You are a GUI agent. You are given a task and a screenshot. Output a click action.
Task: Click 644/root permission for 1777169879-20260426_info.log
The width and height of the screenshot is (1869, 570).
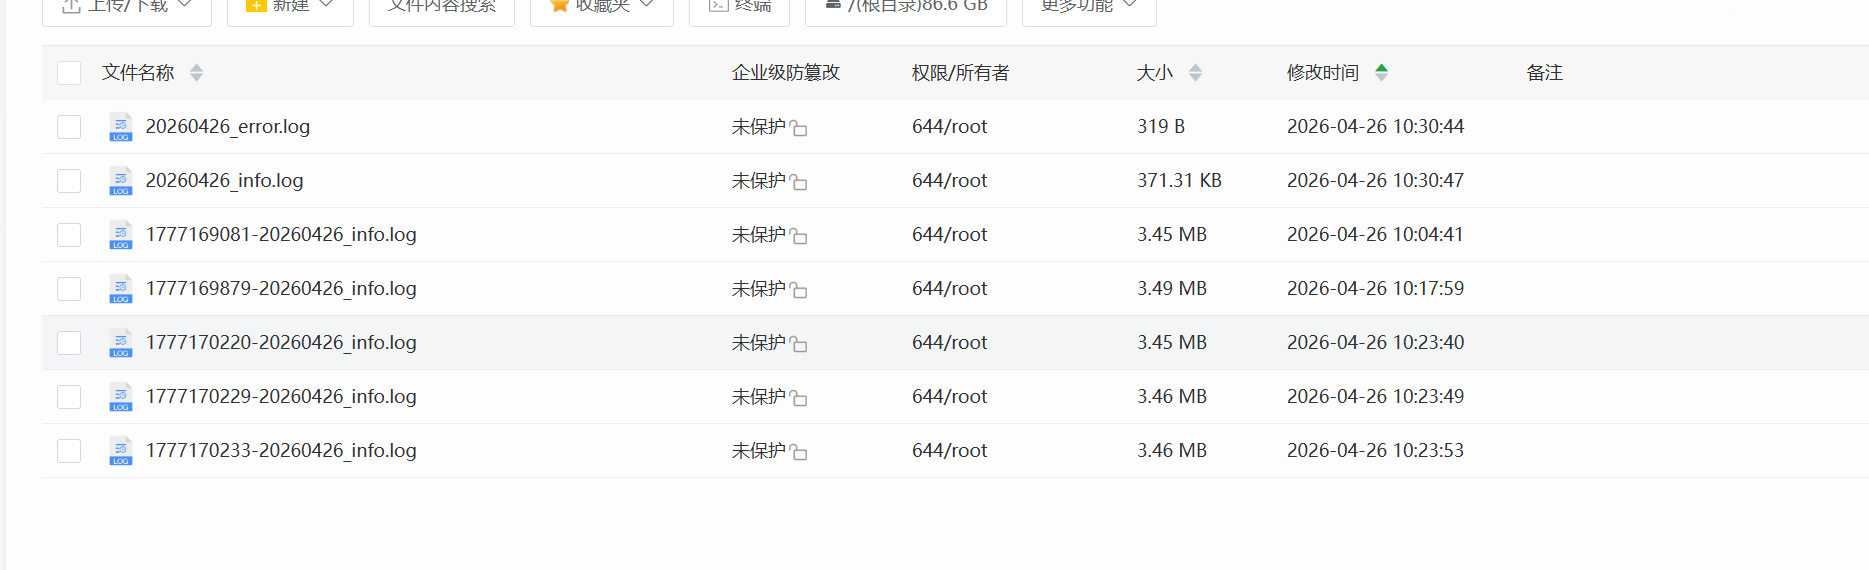[x=949, y=289]
